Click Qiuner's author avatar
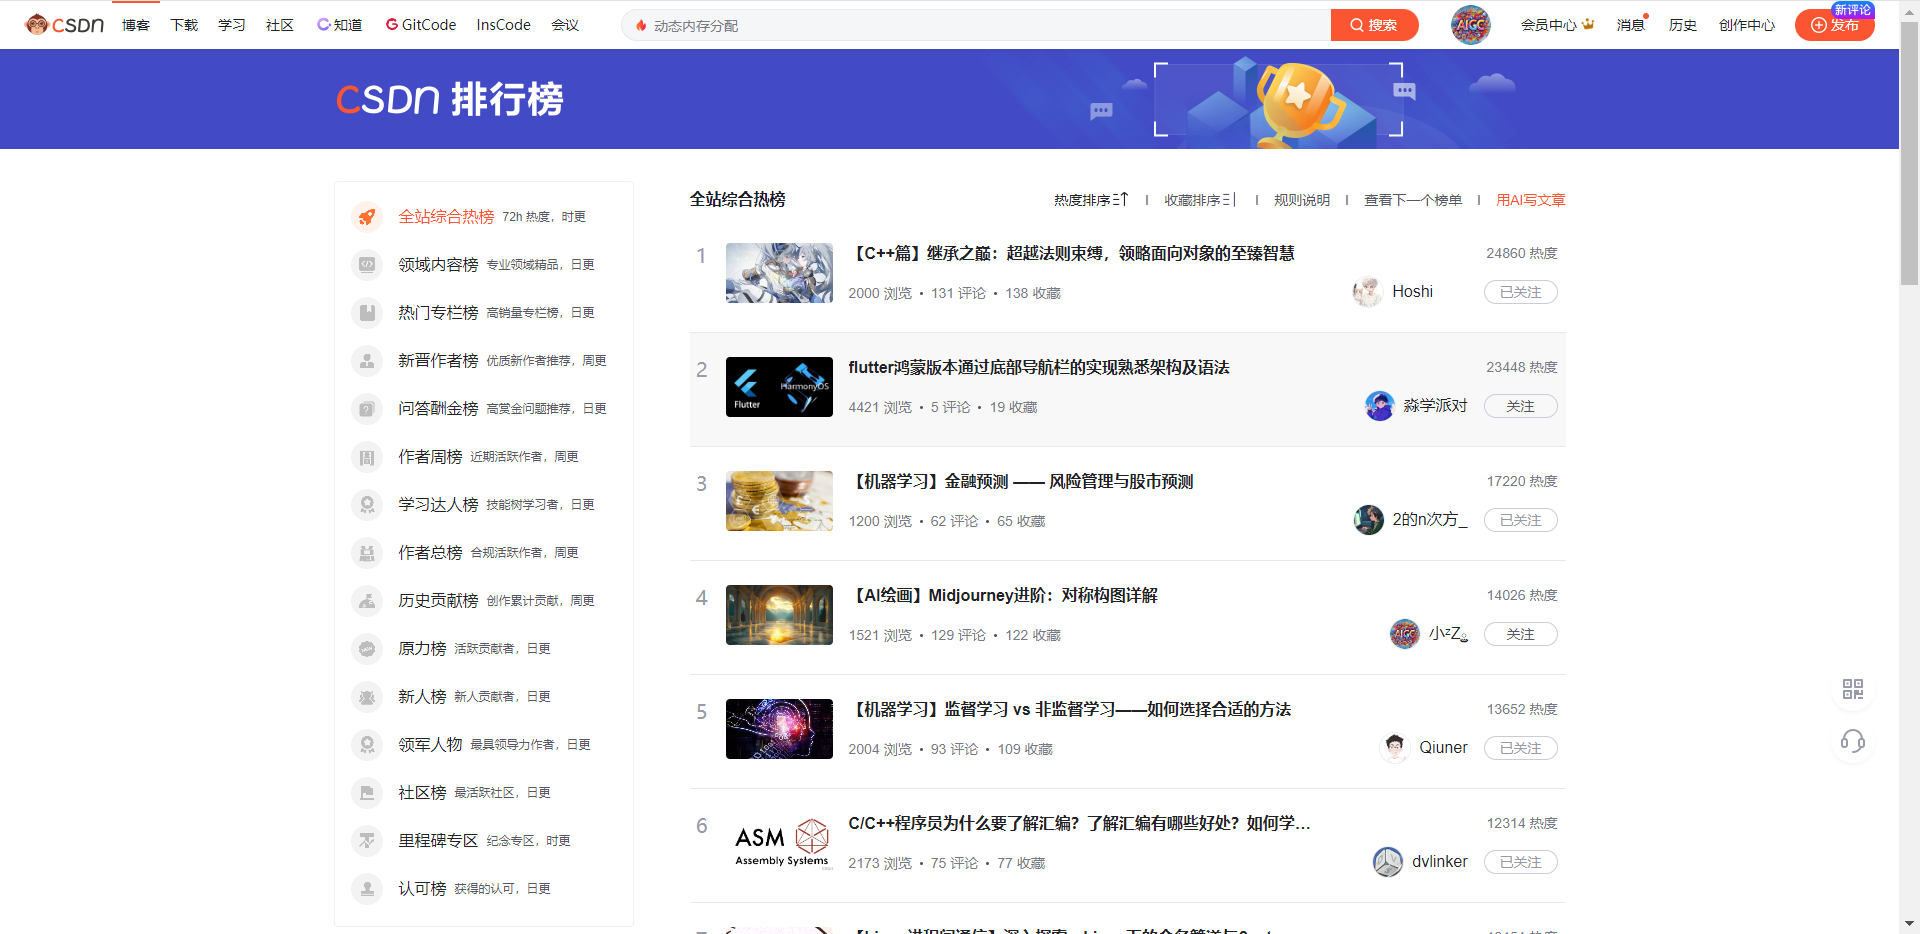 tap(1395, 748)
